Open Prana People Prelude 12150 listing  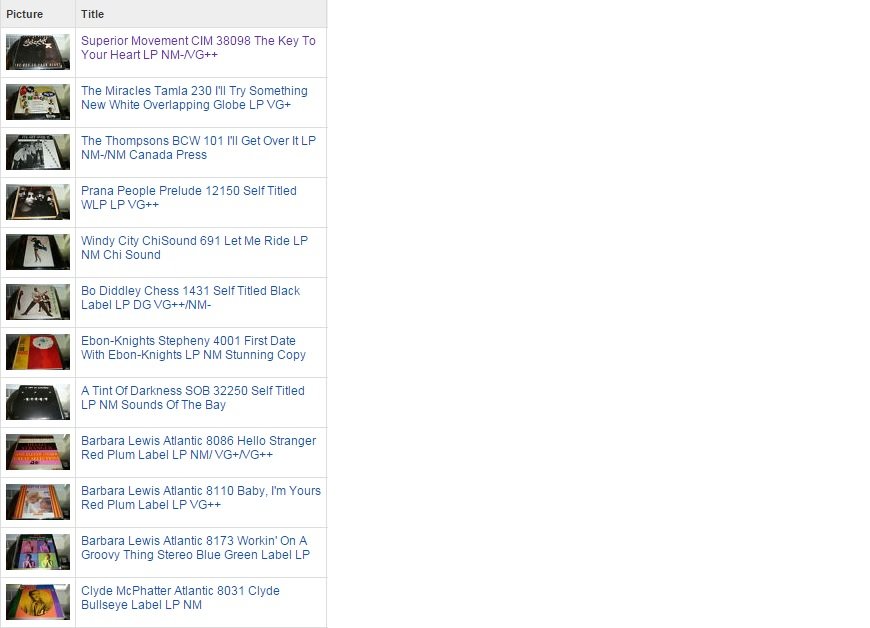coord(189,197)
